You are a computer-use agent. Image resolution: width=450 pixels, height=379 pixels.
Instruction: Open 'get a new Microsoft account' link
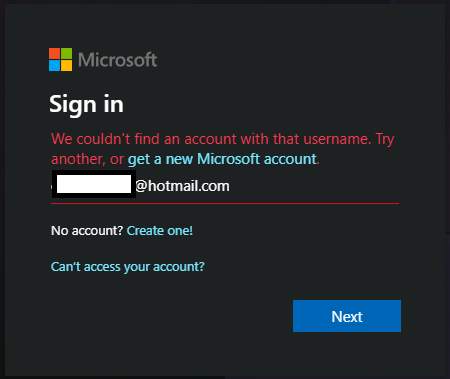[222, 159]
